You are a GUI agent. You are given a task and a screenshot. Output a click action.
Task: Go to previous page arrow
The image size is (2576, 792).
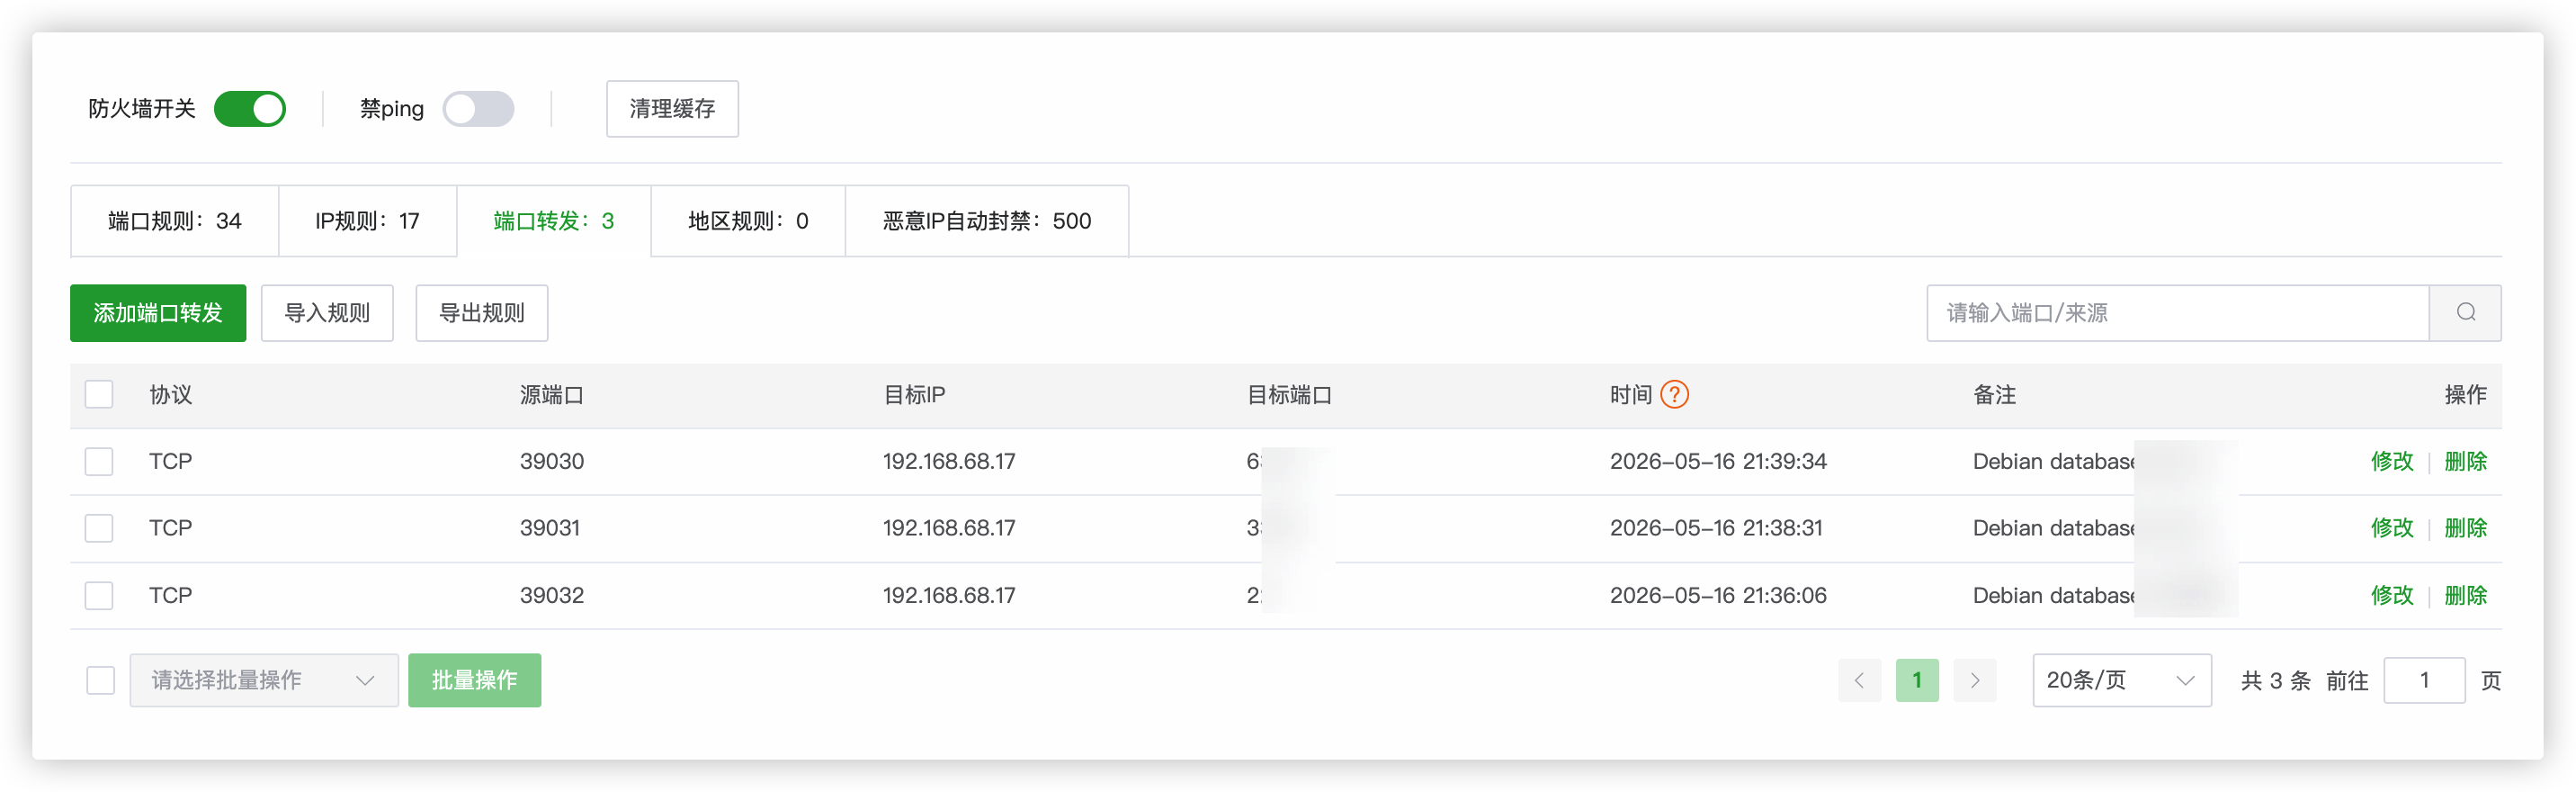pos(1859,680)
